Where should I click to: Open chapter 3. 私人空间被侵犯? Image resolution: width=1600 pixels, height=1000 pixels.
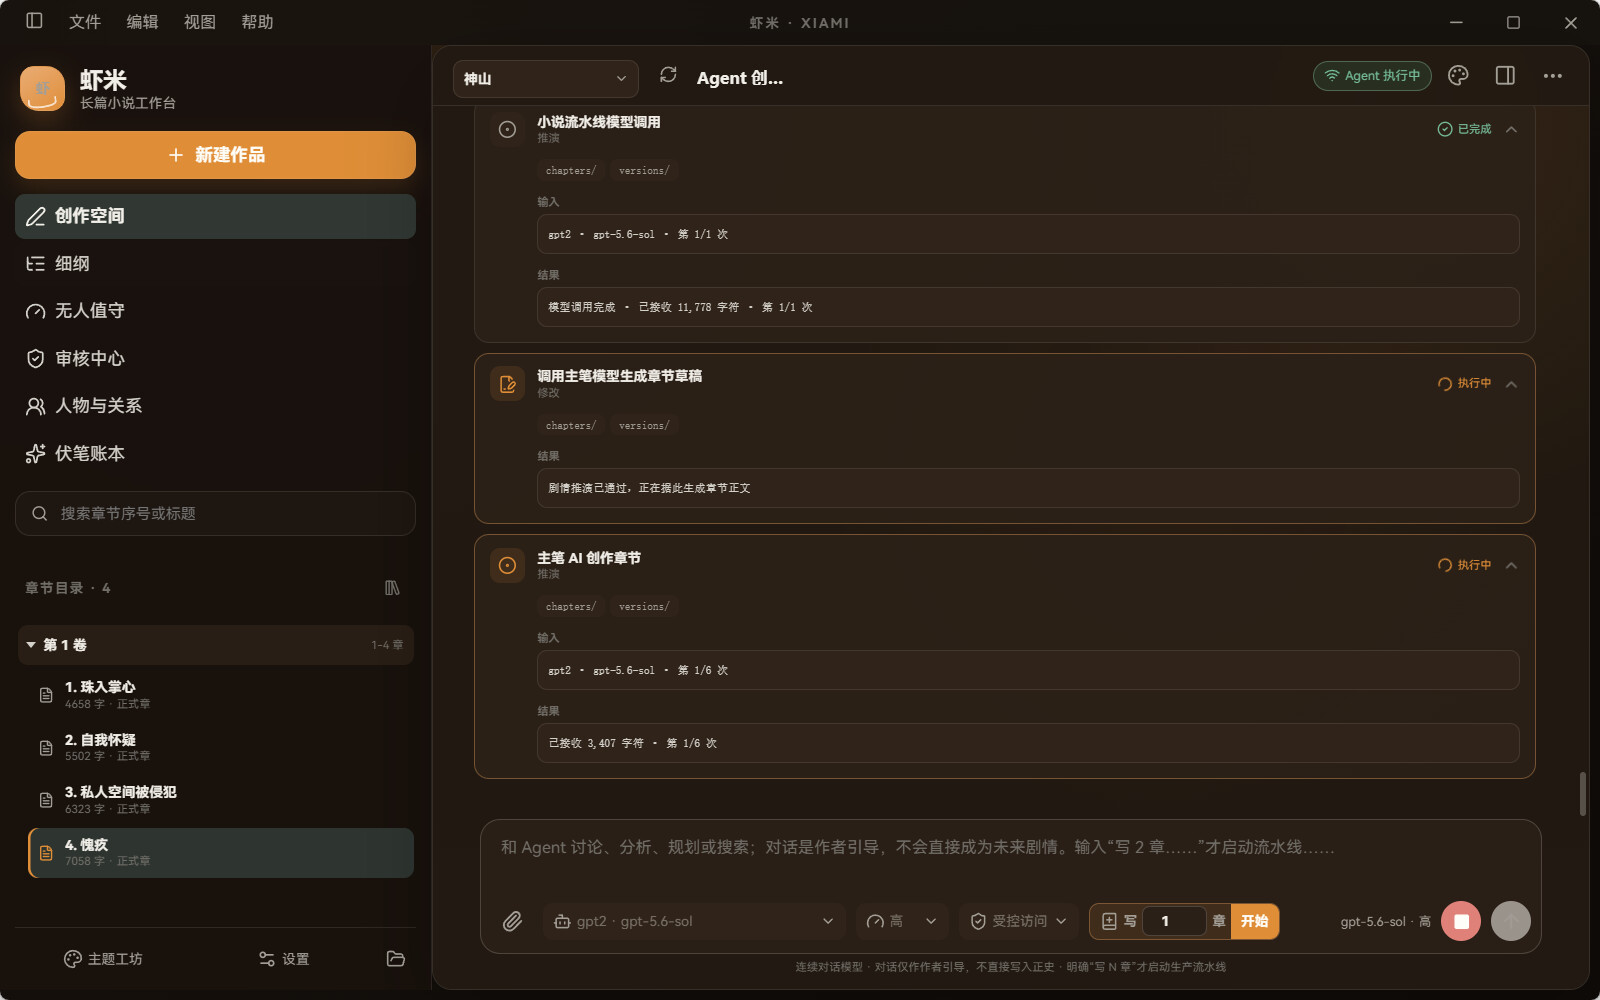(x=221, y=800)
